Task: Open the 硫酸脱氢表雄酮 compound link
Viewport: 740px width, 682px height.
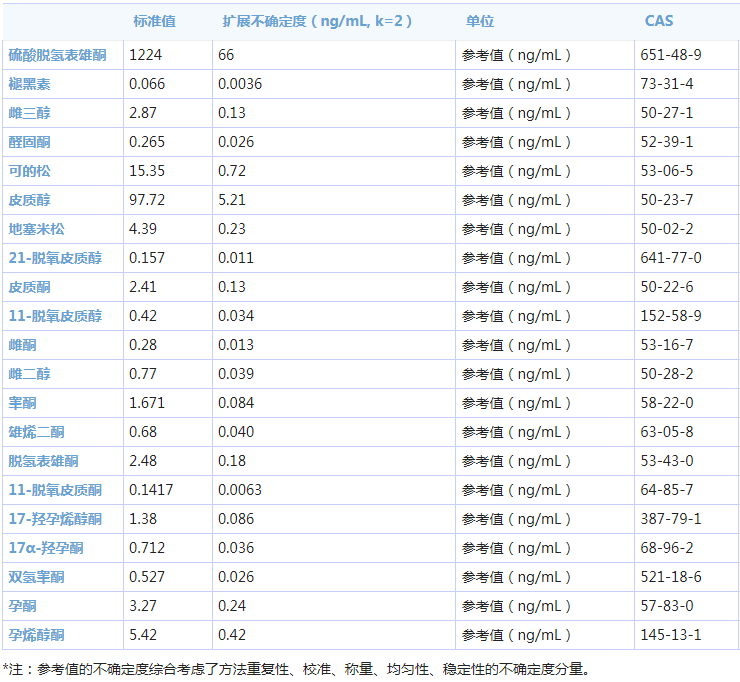Action: (x=58, y=55)
